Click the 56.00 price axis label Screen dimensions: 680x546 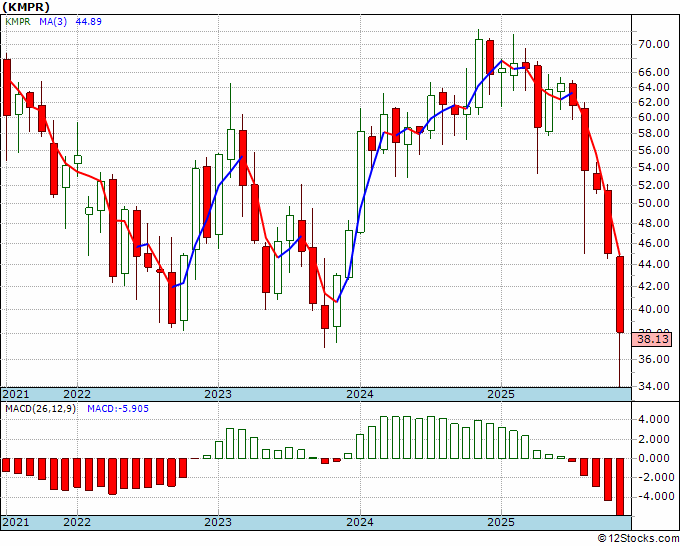[x=653, y=150]
